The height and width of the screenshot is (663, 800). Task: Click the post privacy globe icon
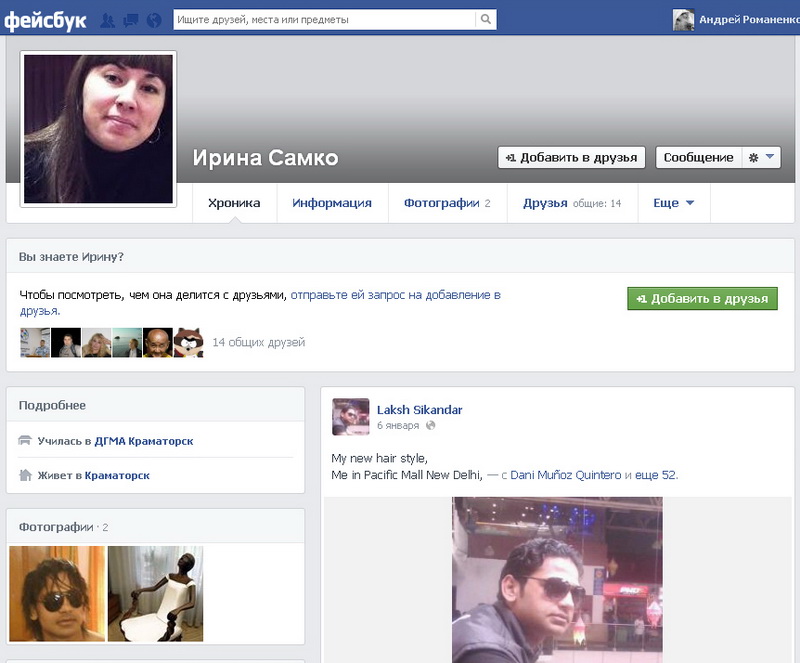(x=431, y=426)
